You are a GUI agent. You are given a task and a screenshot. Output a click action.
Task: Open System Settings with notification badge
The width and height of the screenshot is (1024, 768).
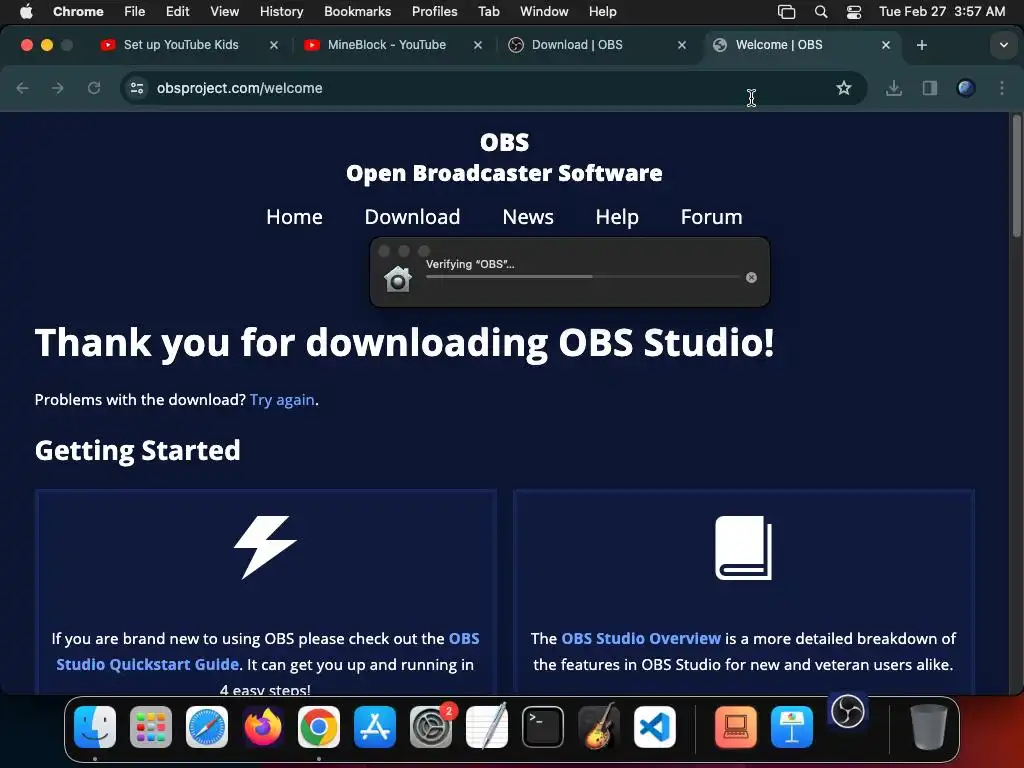pos(431,727)
